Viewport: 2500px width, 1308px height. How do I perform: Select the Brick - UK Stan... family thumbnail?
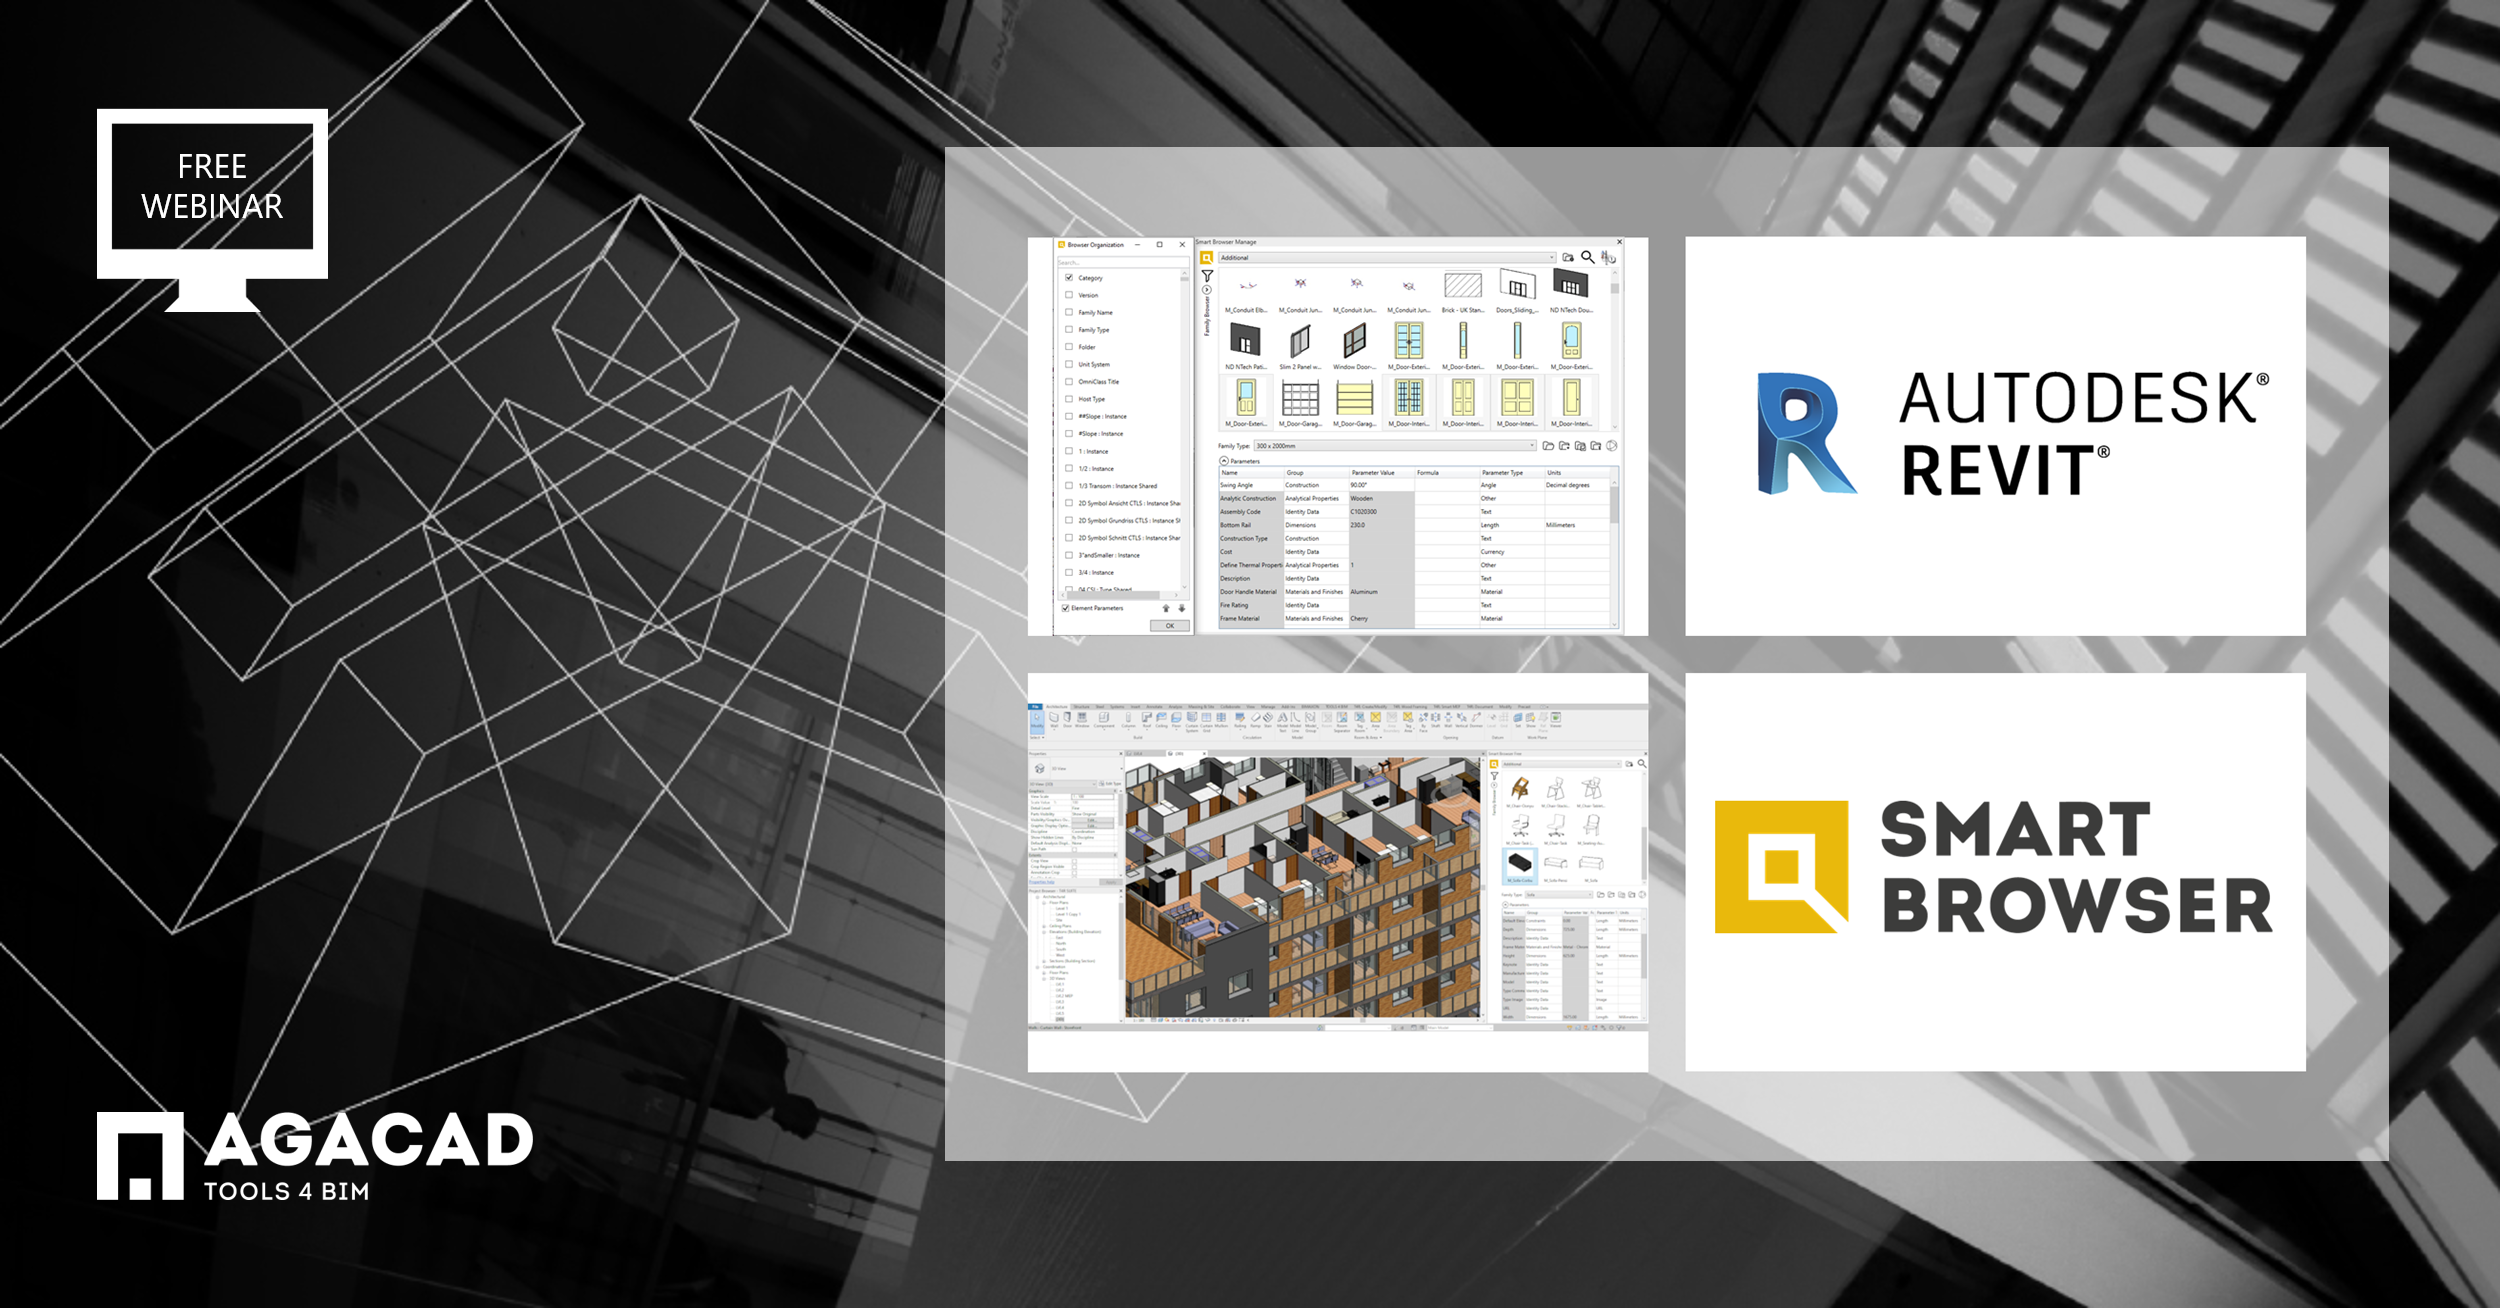point(1463,291)
